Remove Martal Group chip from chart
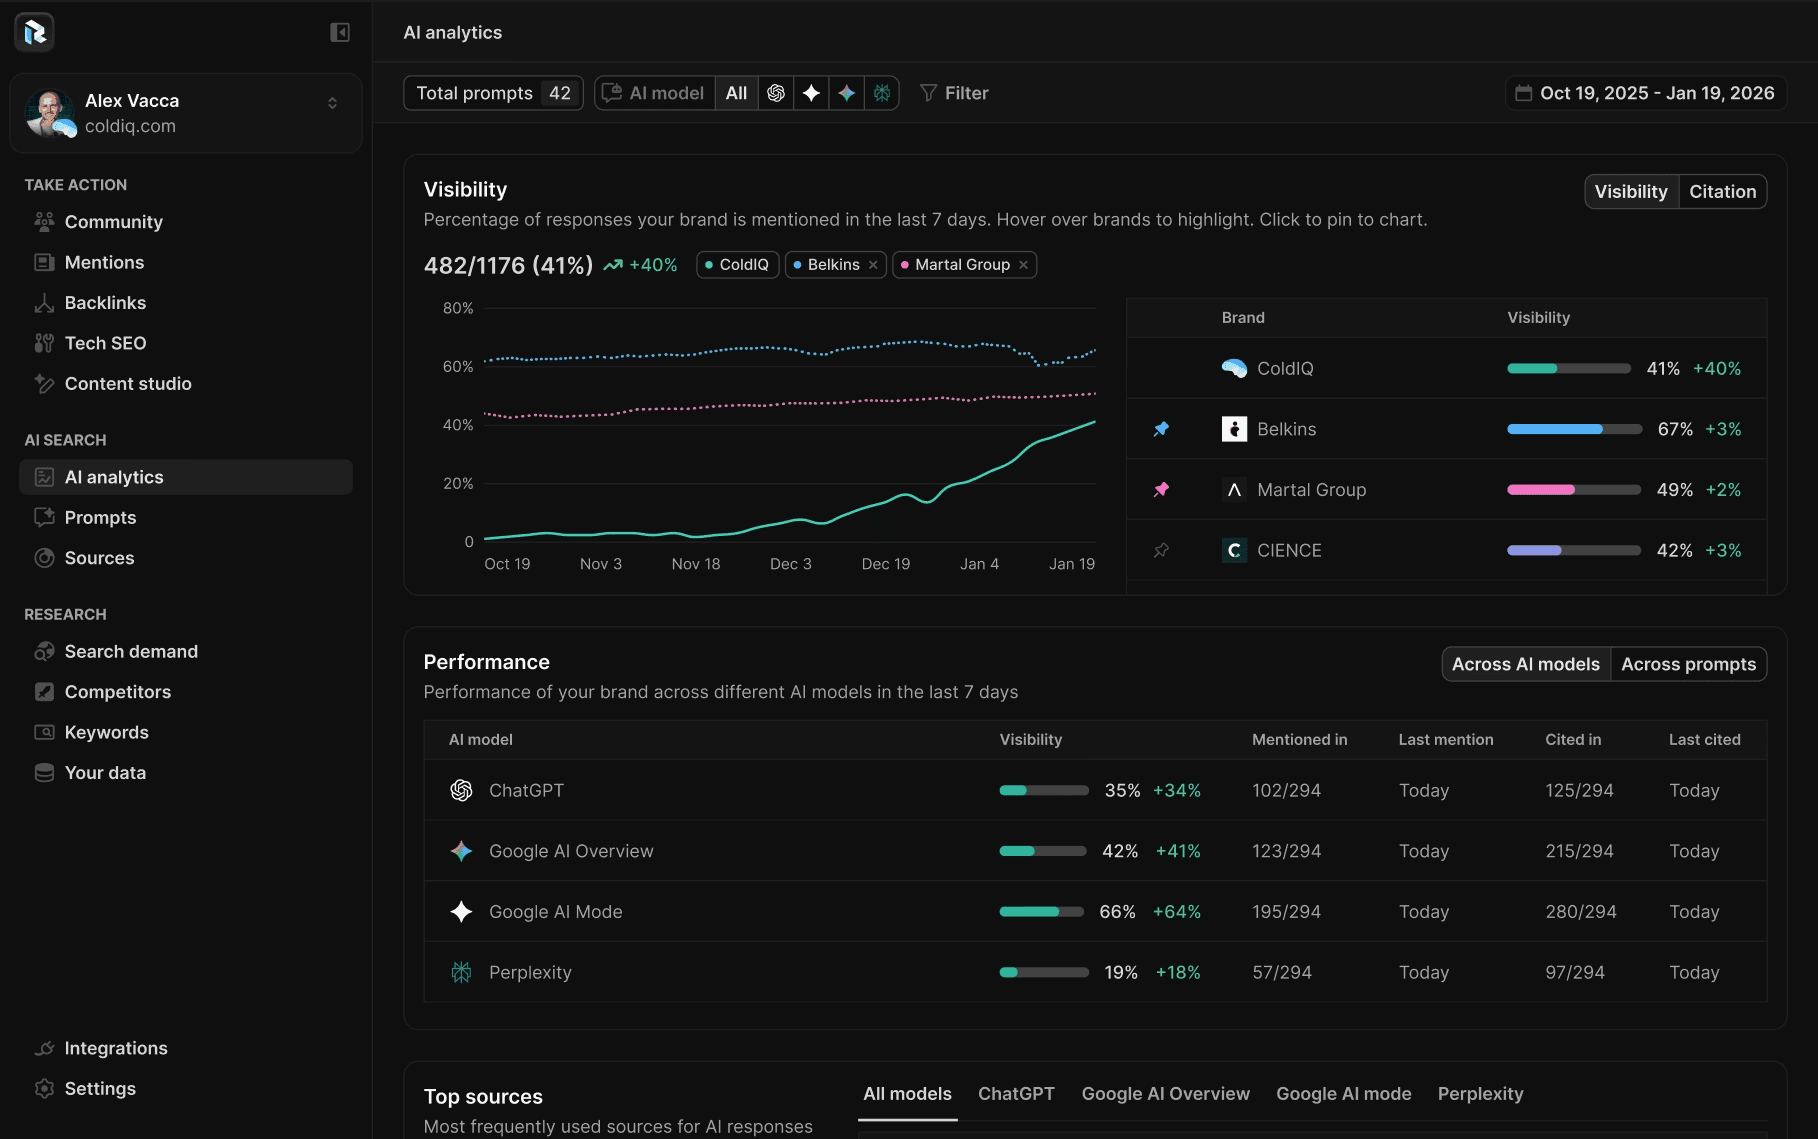The width and height of the screenshot is (1818, 1139). pos(1024,265)
